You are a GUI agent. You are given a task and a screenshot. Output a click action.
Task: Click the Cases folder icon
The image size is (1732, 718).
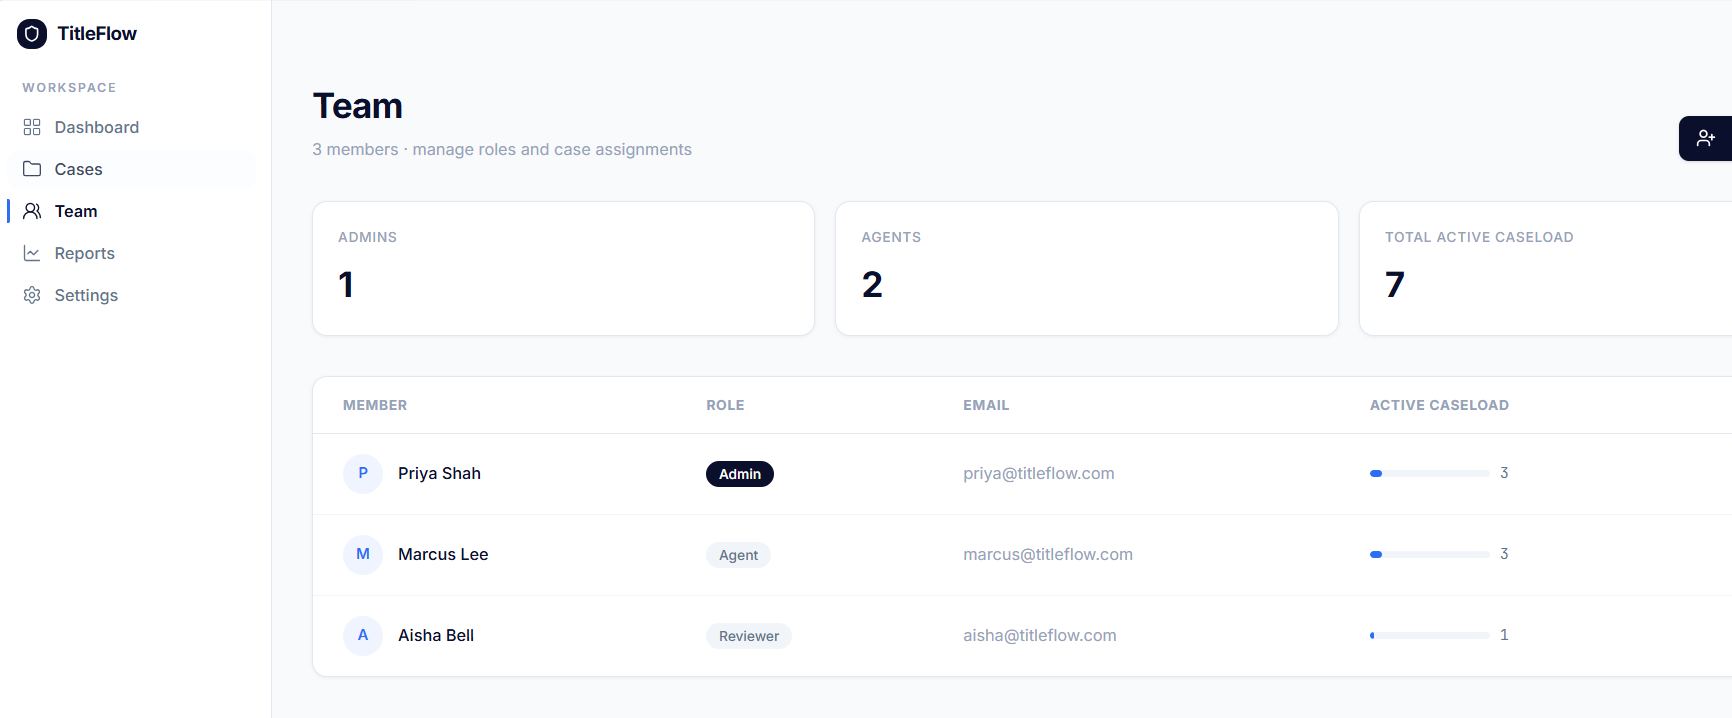(32, 169)
